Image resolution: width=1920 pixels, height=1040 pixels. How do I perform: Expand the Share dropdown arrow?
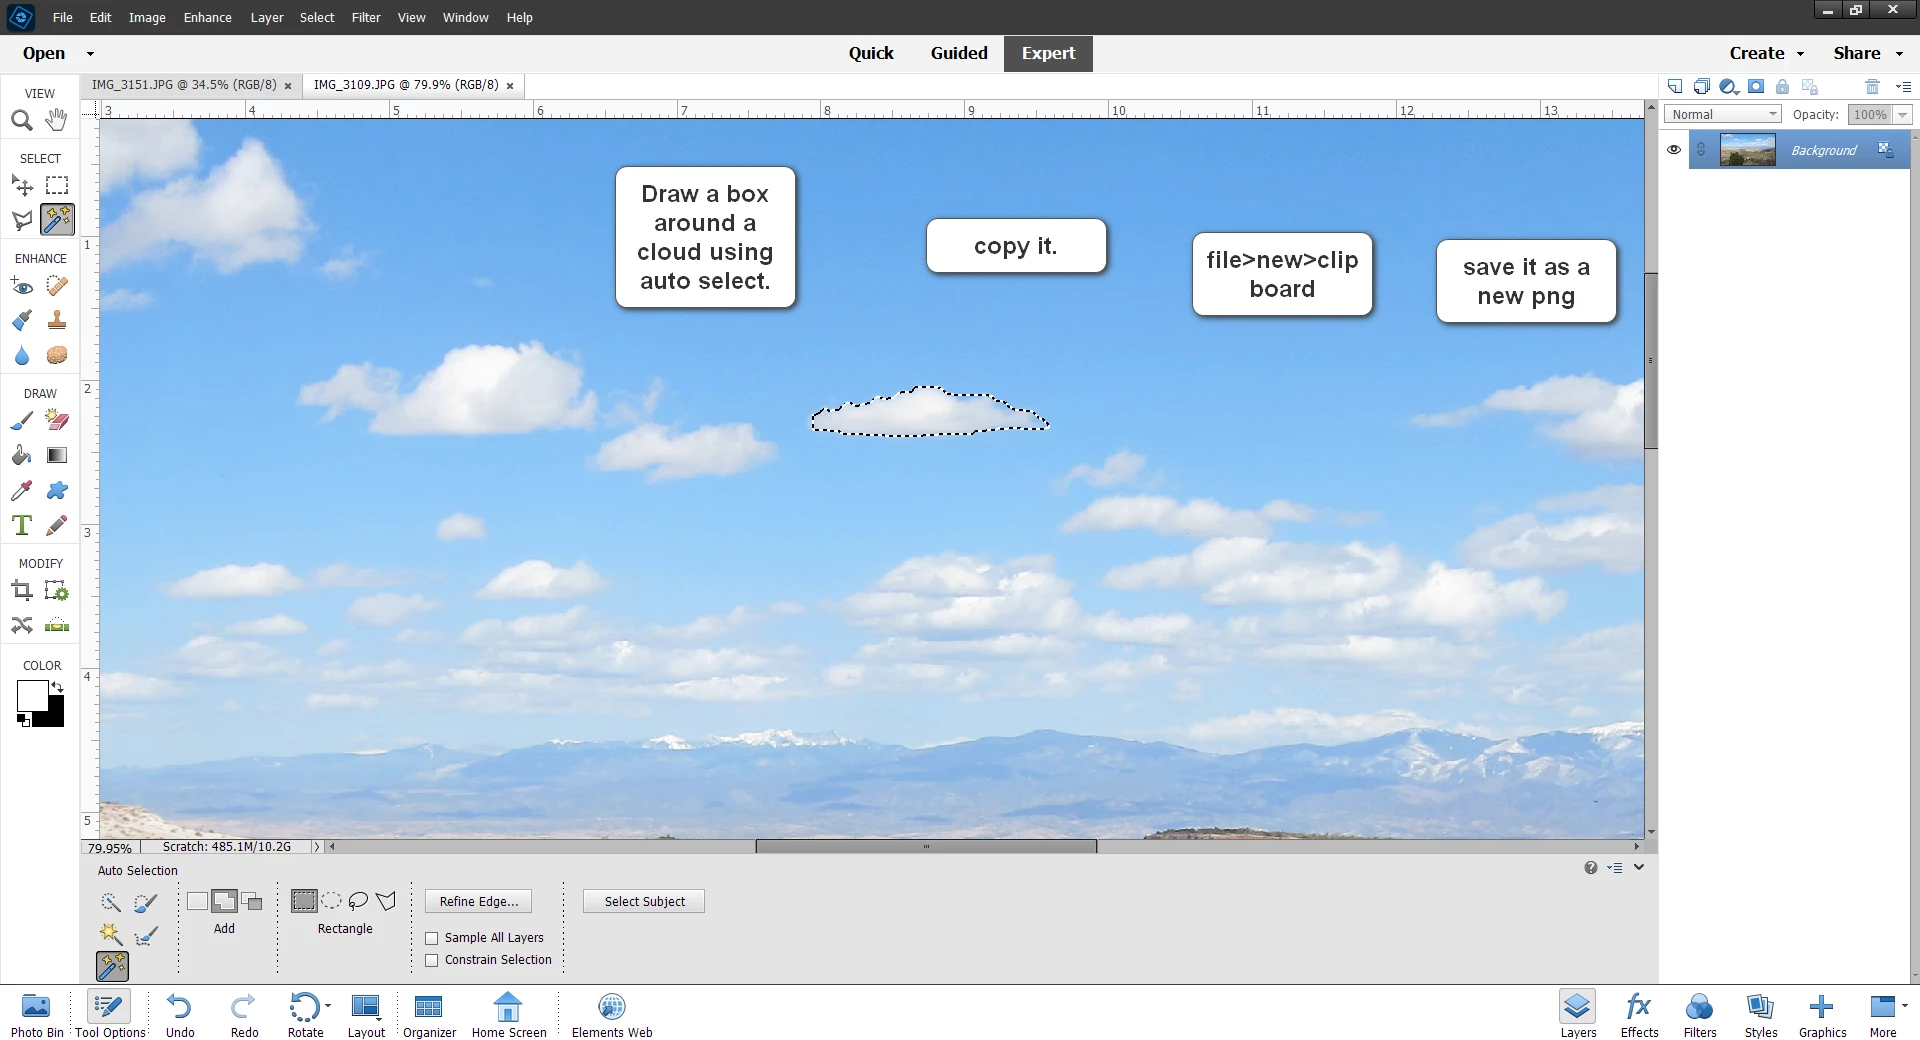point(1900,54)
